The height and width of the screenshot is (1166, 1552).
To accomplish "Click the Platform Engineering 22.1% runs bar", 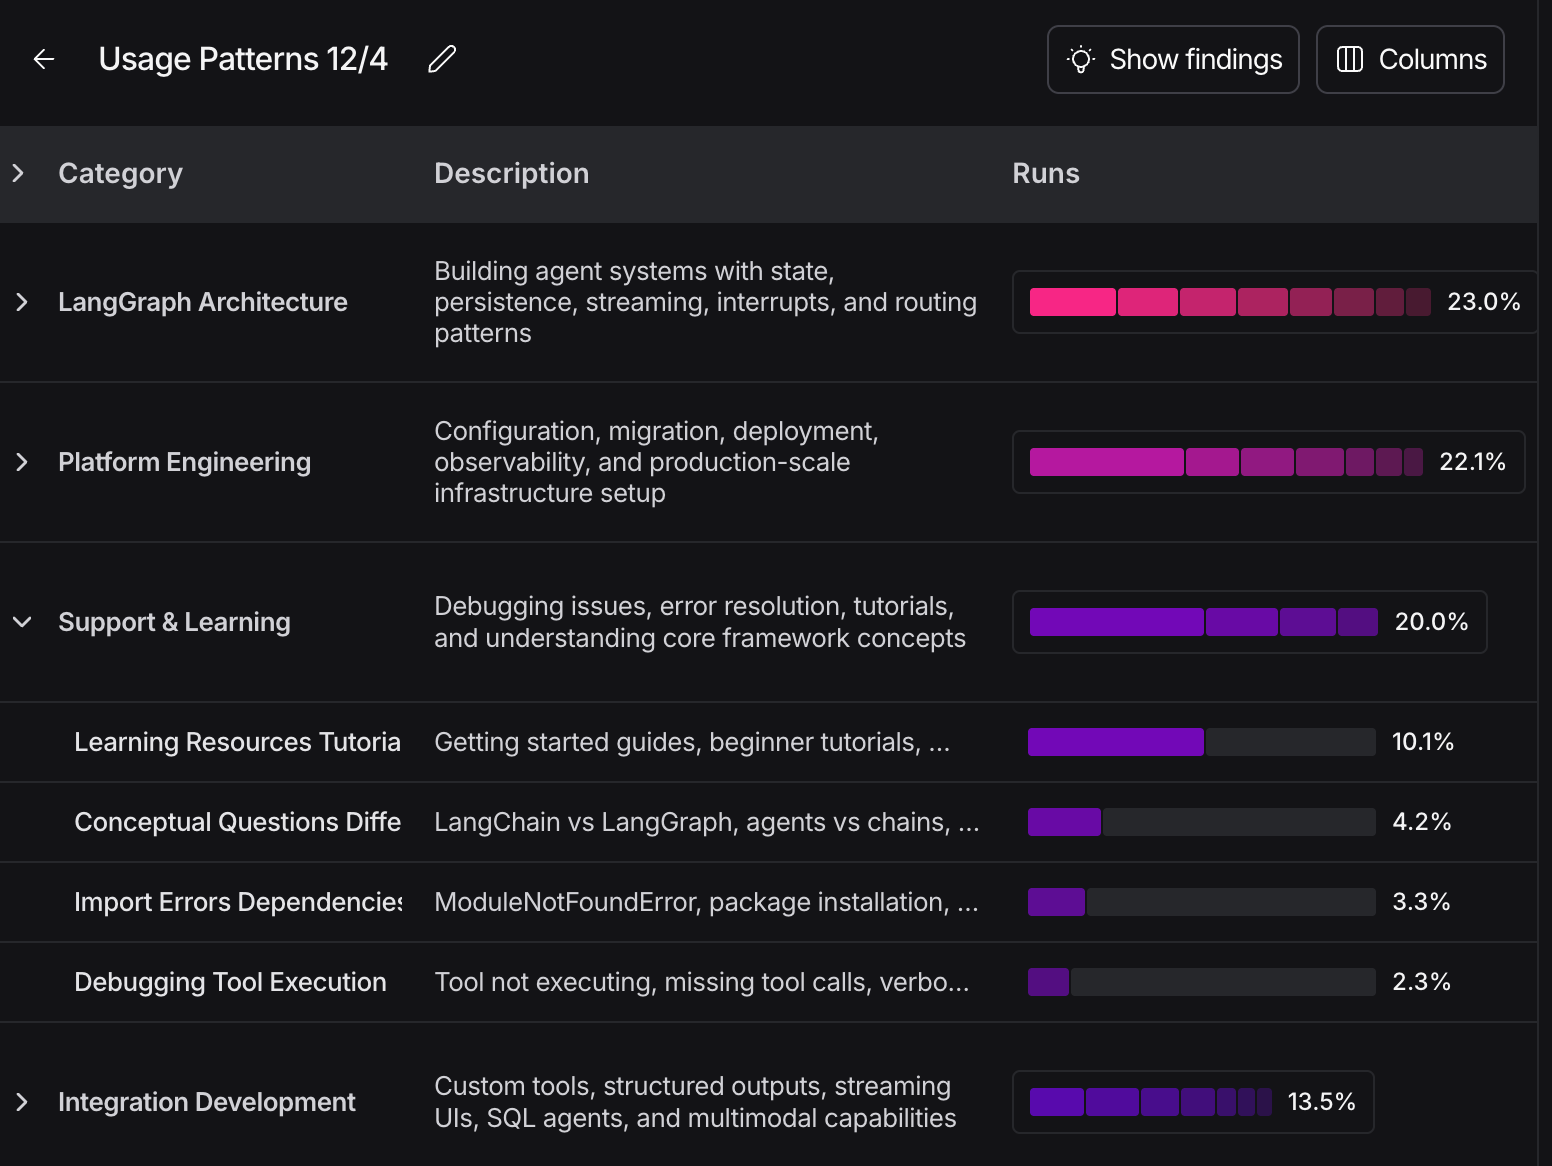I will [1225, 462].
